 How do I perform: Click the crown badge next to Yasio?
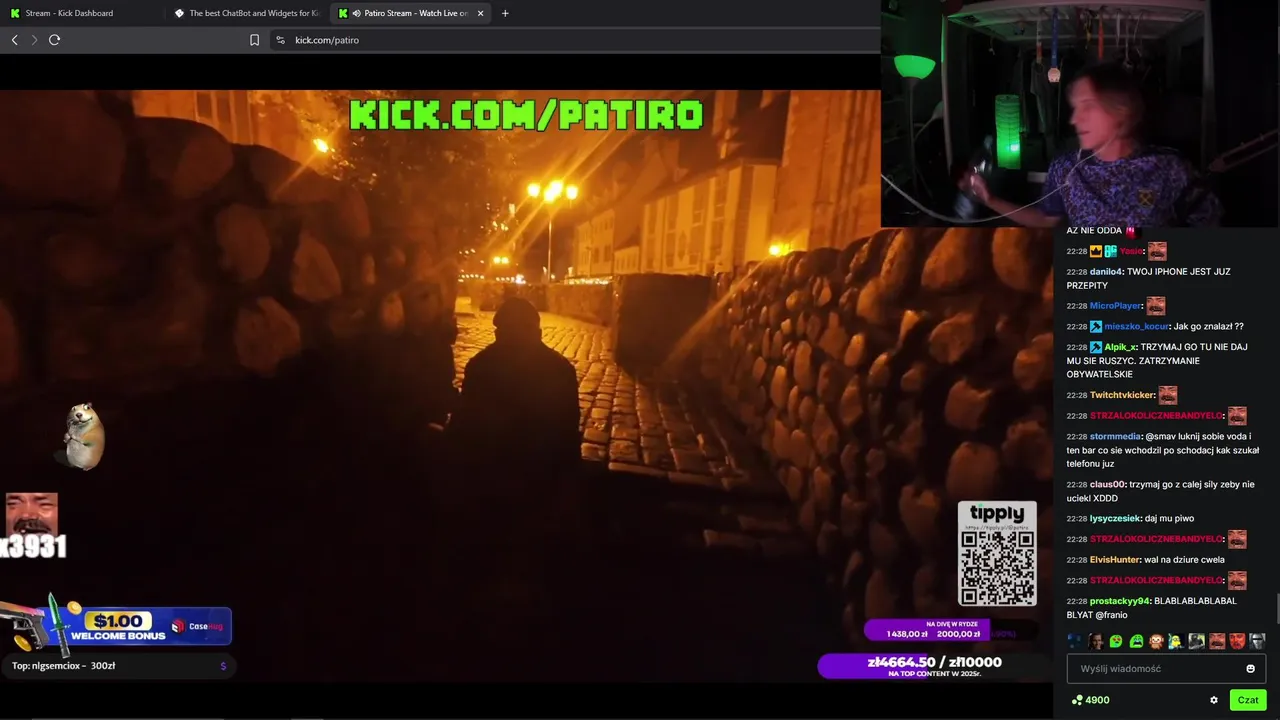click(x=1096, y=251)
